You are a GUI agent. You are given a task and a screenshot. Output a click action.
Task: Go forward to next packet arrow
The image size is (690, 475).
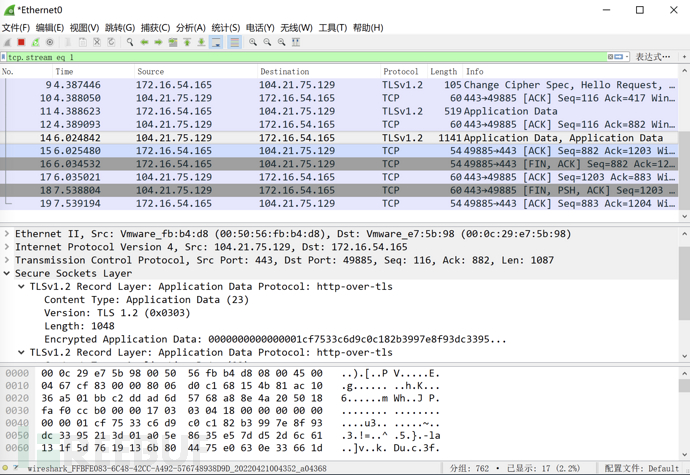tap(158, 42)
